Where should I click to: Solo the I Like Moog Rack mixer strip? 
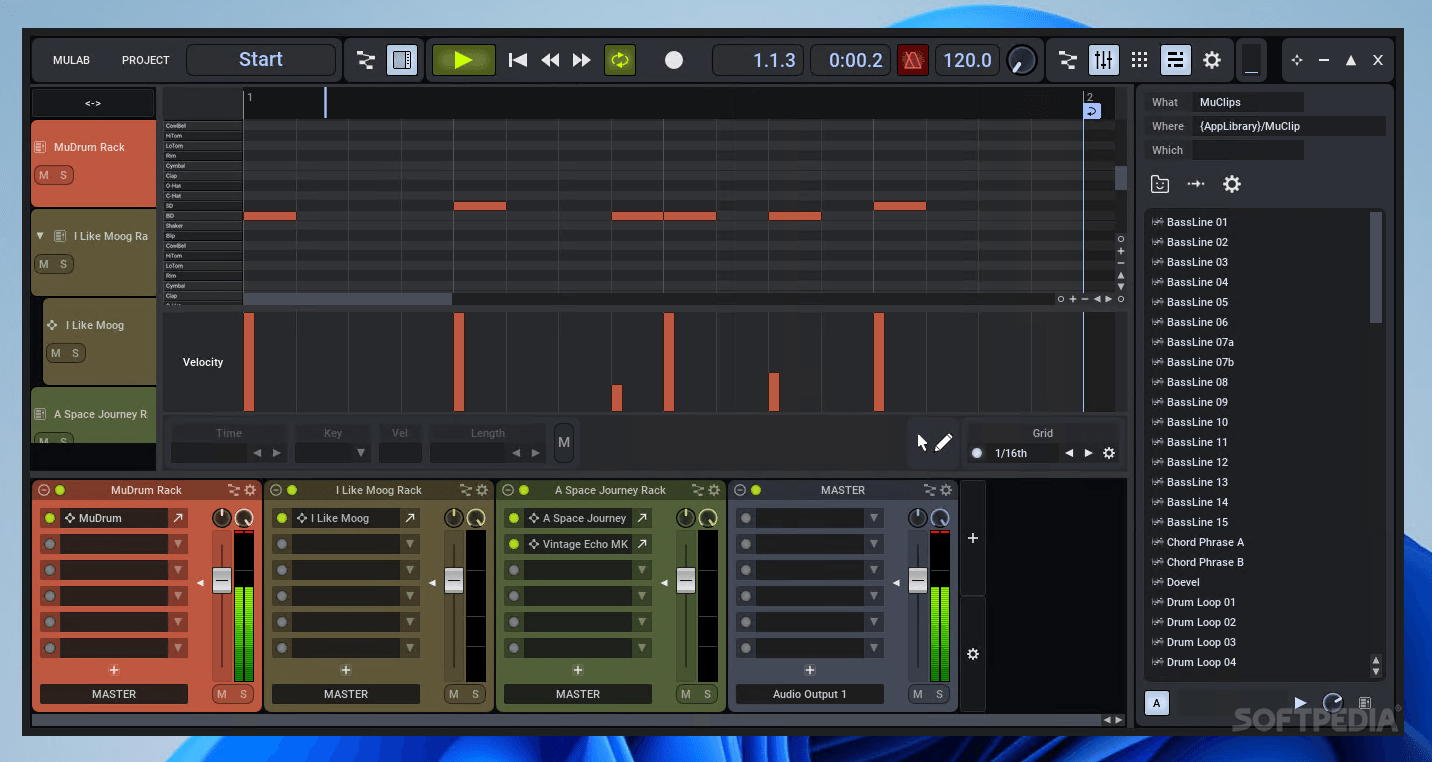tap(476, 694)
